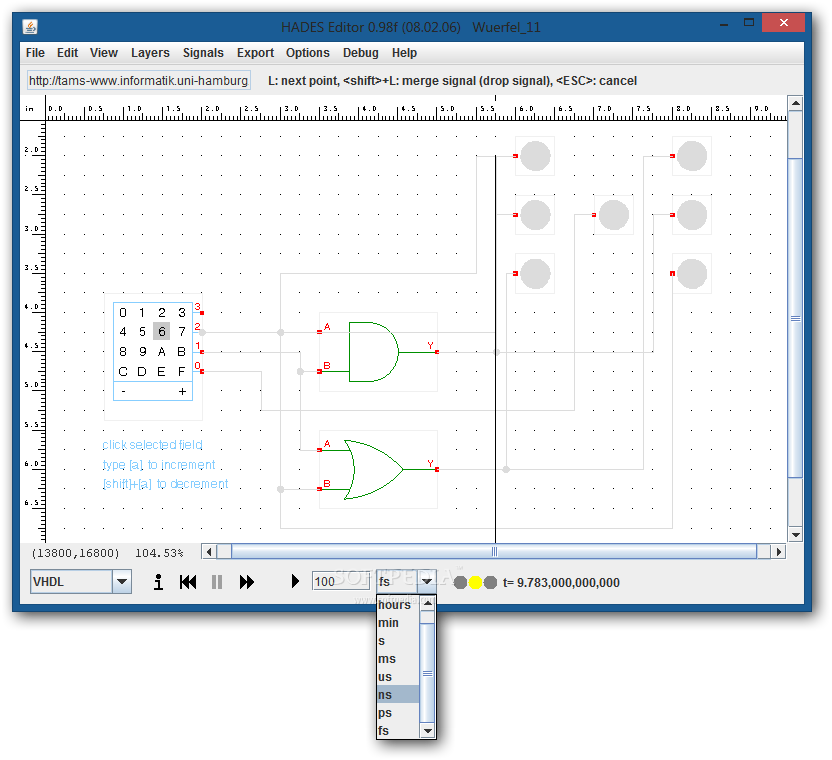Open the View menu

point(103,53)
